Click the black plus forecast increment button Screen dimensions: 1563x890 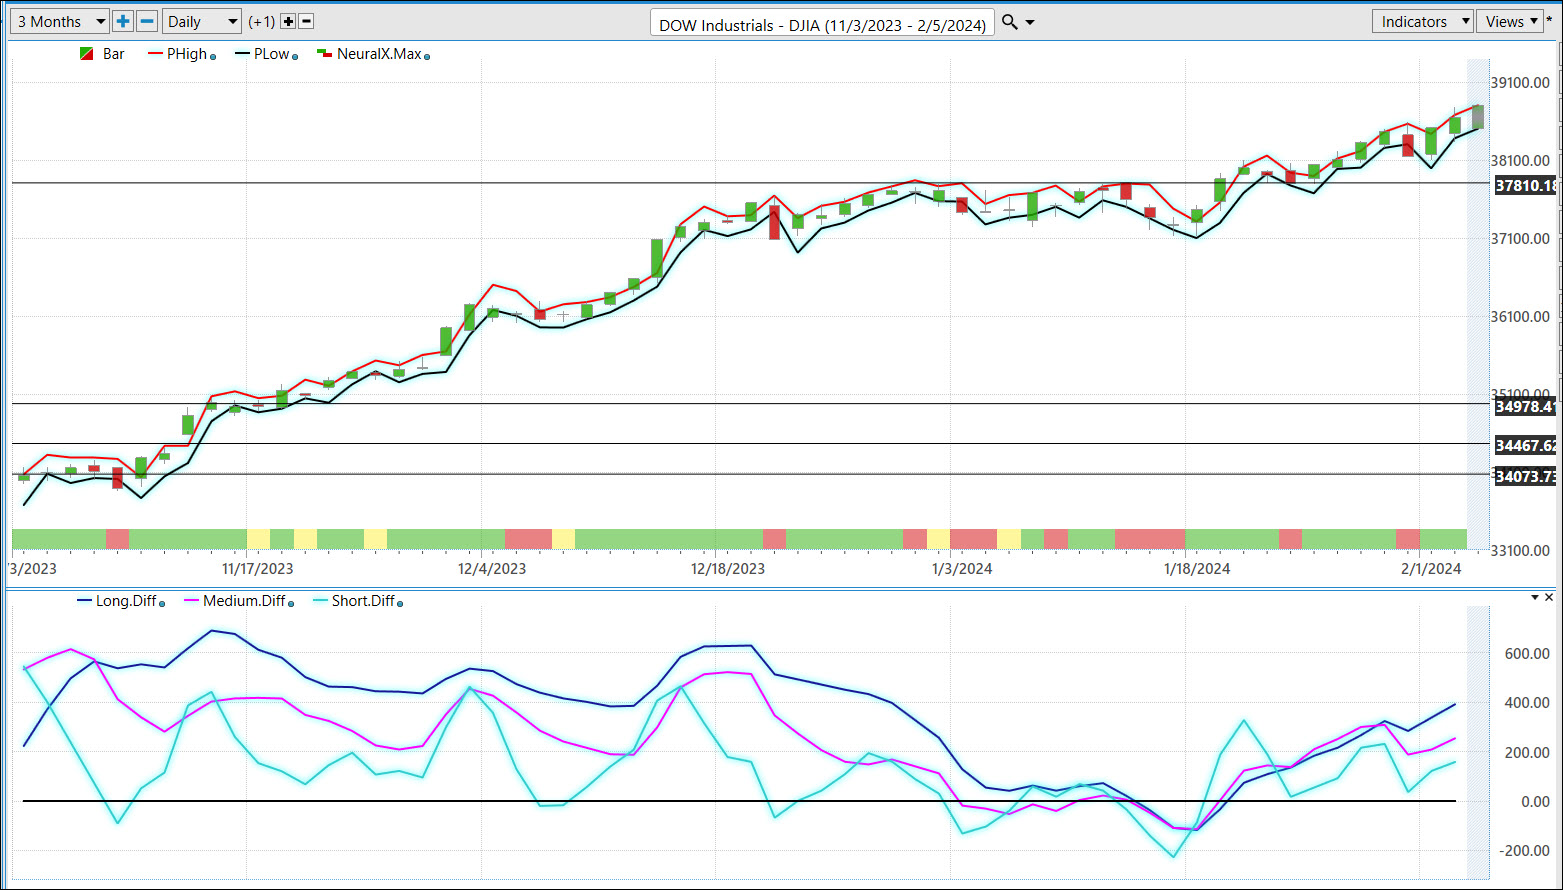288,21
